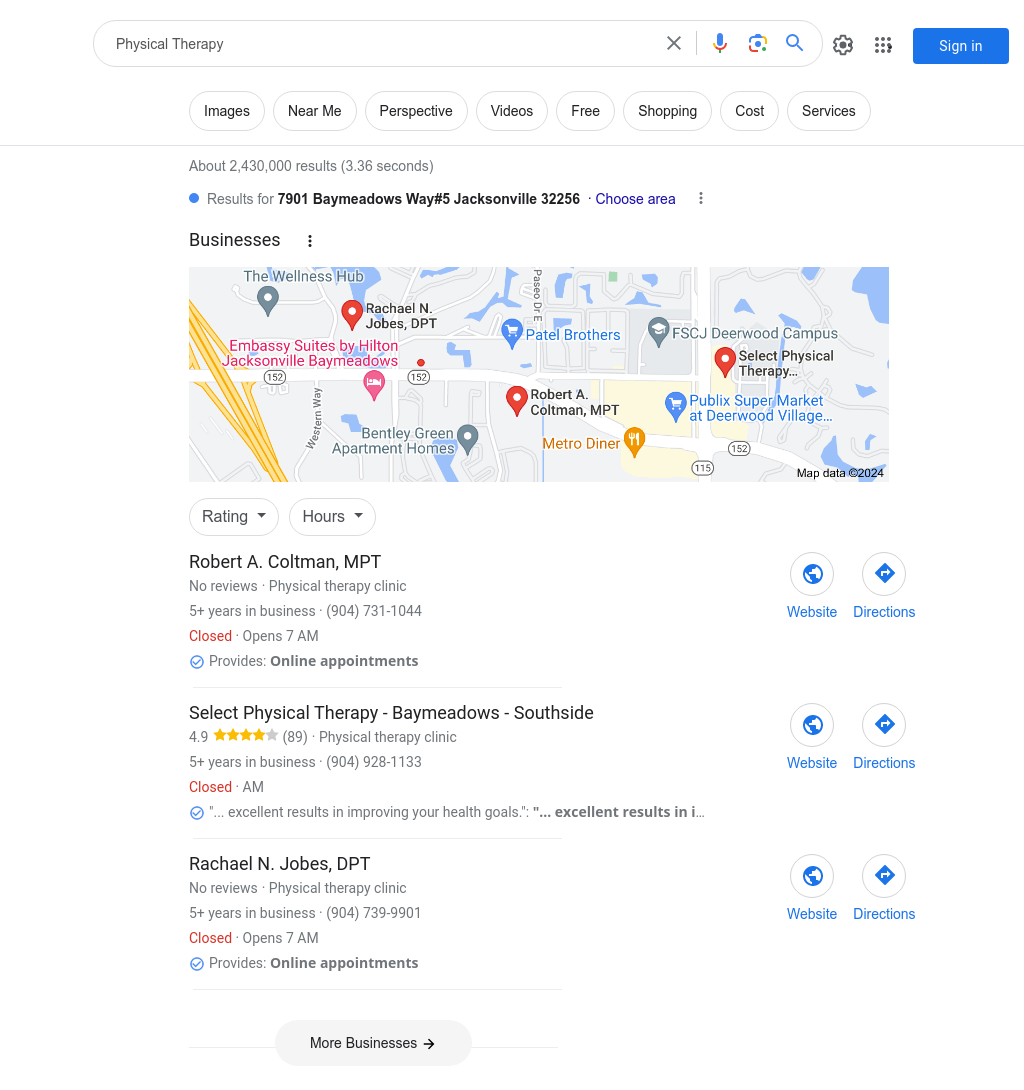
Task: Expand the Hours filter dropdown
Action: (332, 516)
